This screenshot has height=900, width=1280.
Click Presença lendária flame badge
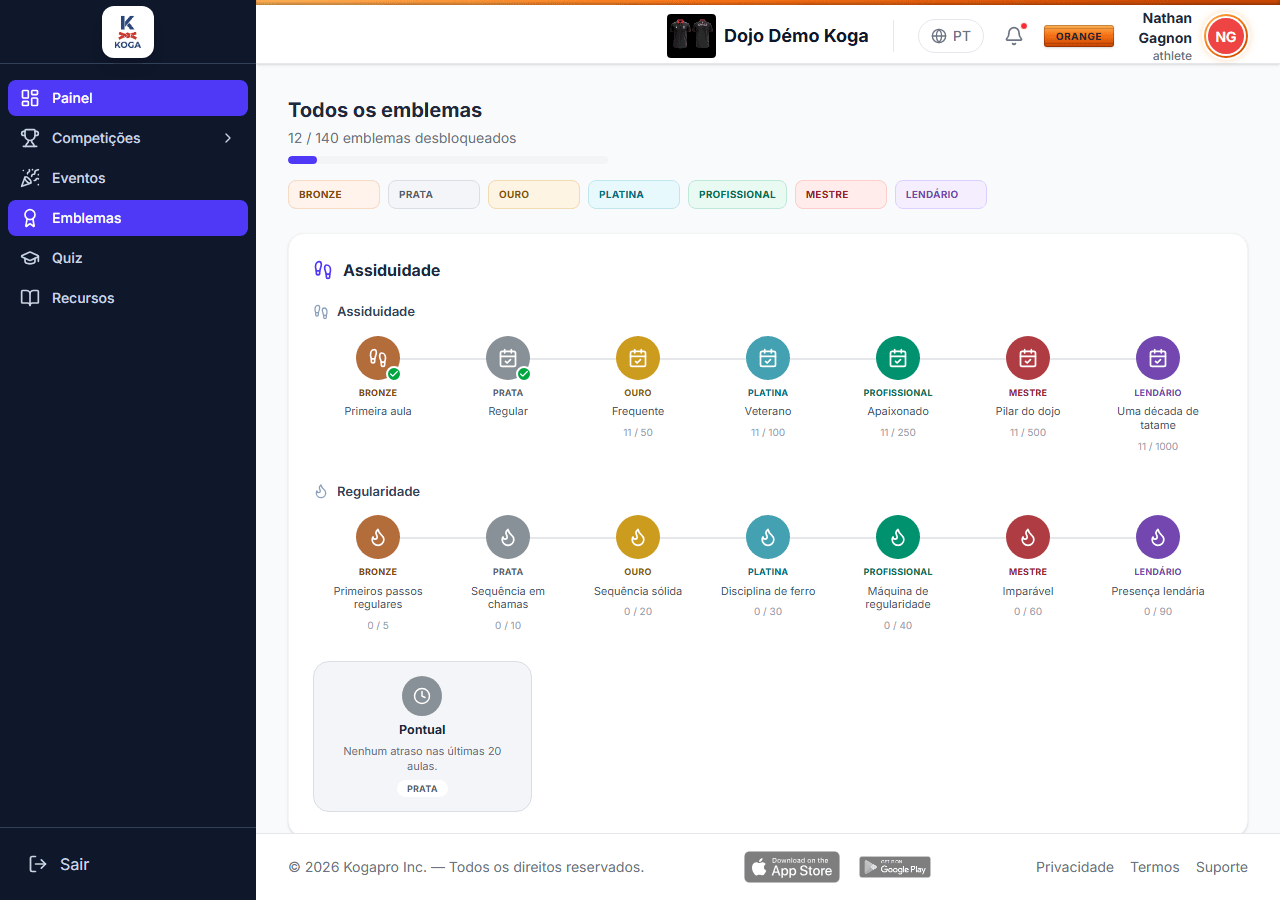coord(1158,537)
